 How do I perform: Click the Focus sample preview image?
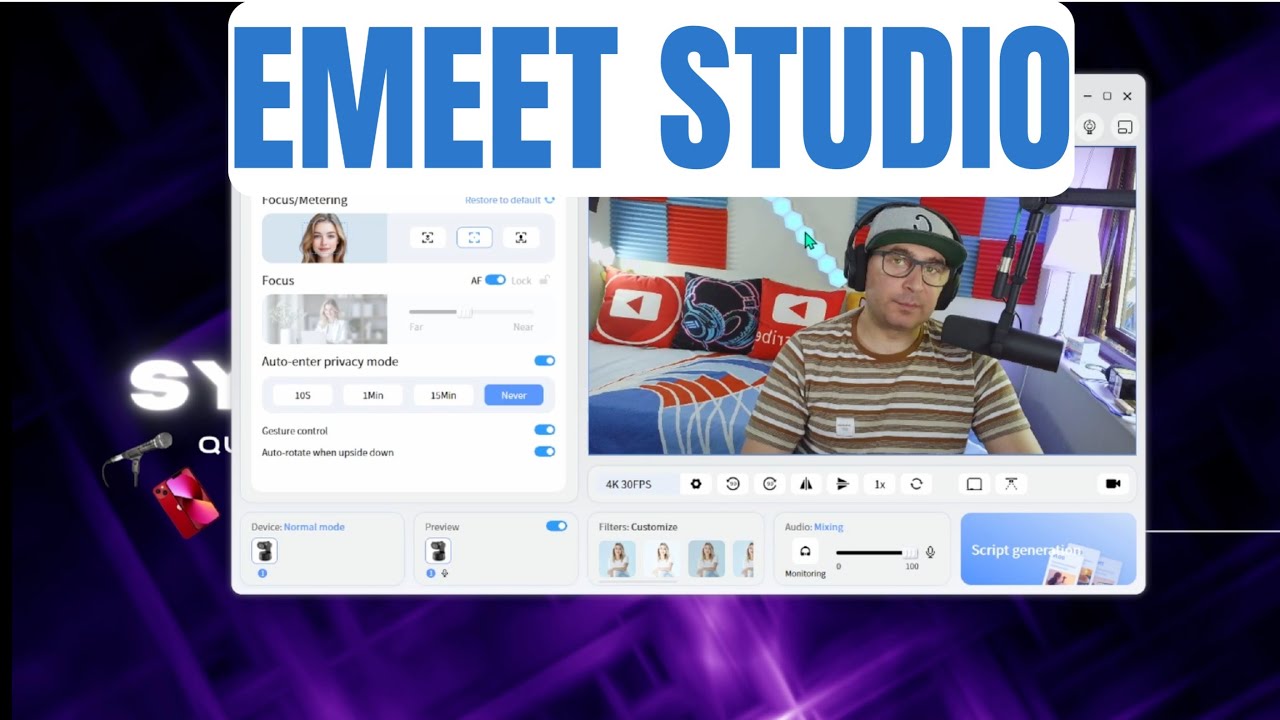tap(324, 319)
